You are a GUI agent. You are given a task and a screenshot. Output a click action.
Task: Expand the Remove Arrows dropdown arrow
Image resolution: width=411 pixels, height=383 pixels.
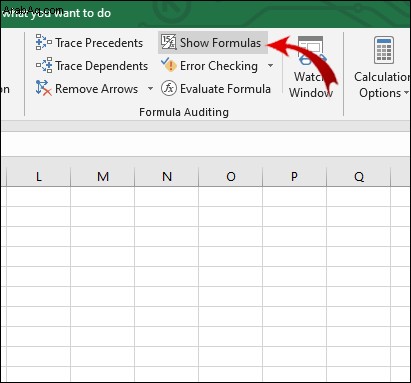150,89
